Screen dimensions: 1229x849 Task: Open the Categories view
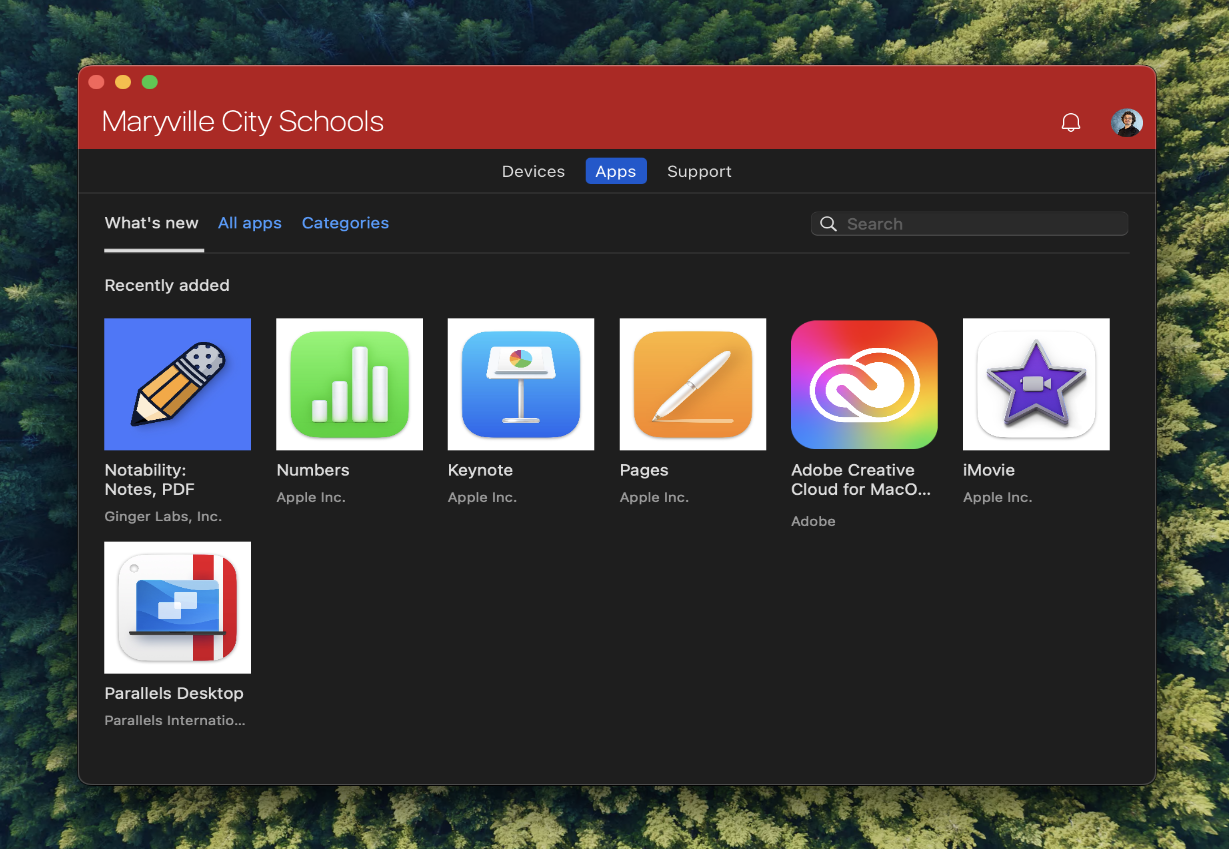[x=345, y=223]
